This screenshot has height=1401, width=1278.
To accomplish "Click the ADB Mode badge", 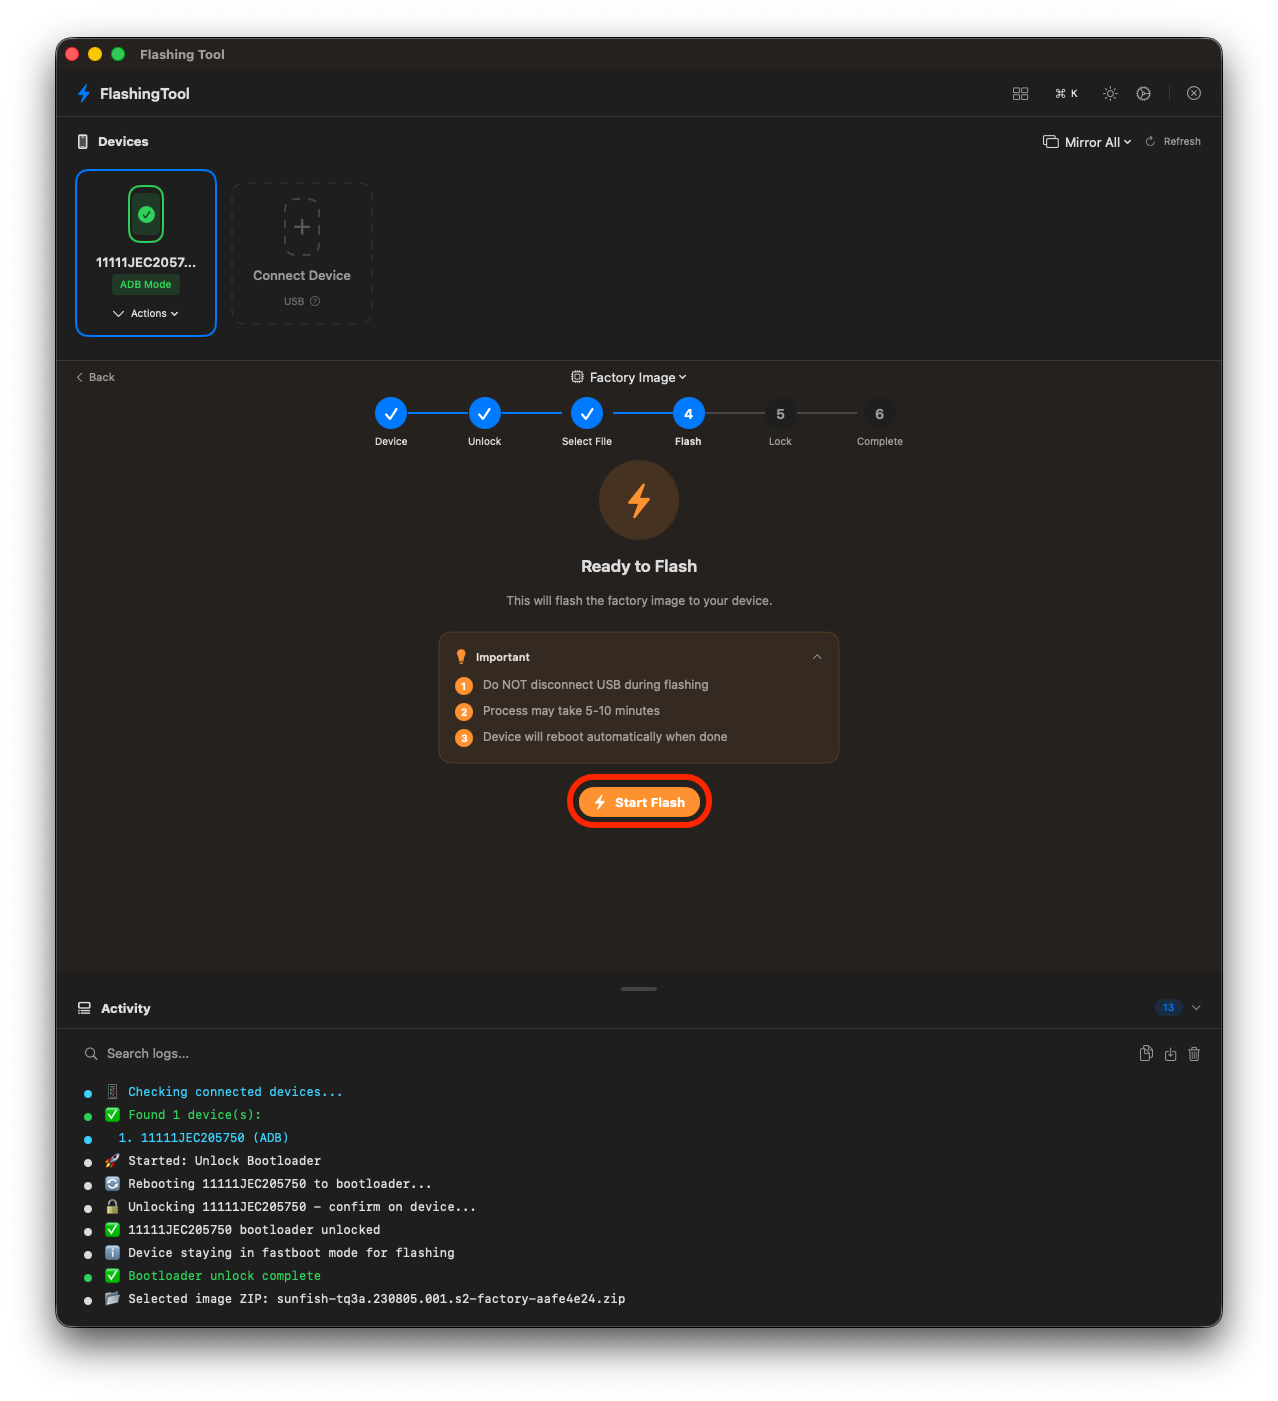I will [146, 284].
